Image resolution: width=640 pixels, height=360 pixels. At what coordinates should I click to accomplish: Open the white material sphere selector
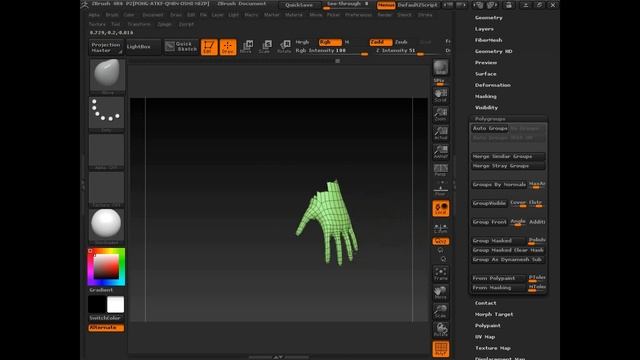[x=107, y=225]
